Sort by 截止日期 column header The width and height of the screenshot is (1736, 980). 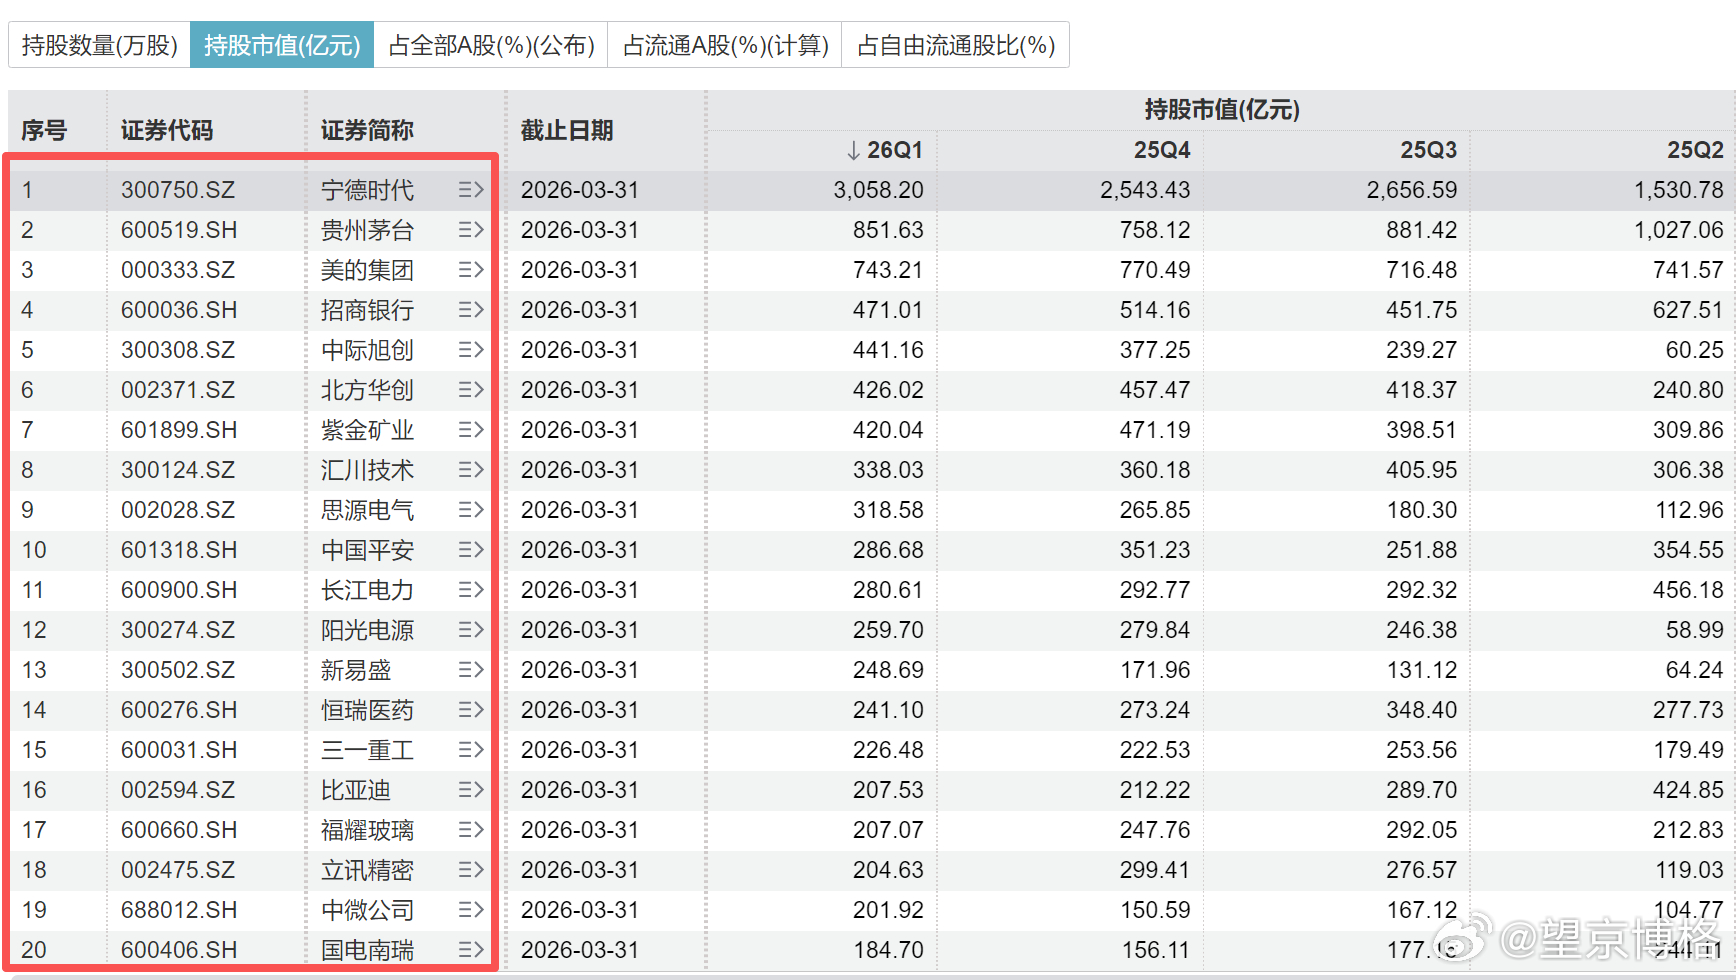[567, 131]
